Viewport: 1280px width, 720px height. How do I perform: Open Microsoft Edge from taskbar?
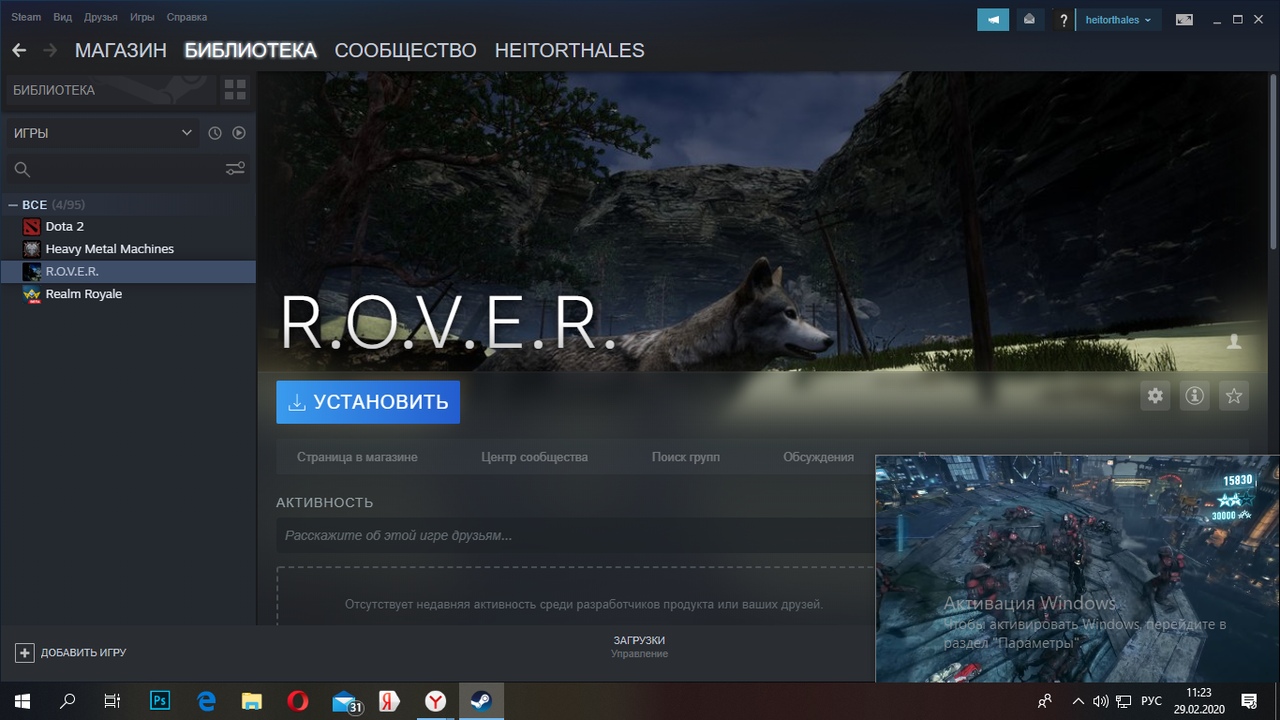[206, 701]
